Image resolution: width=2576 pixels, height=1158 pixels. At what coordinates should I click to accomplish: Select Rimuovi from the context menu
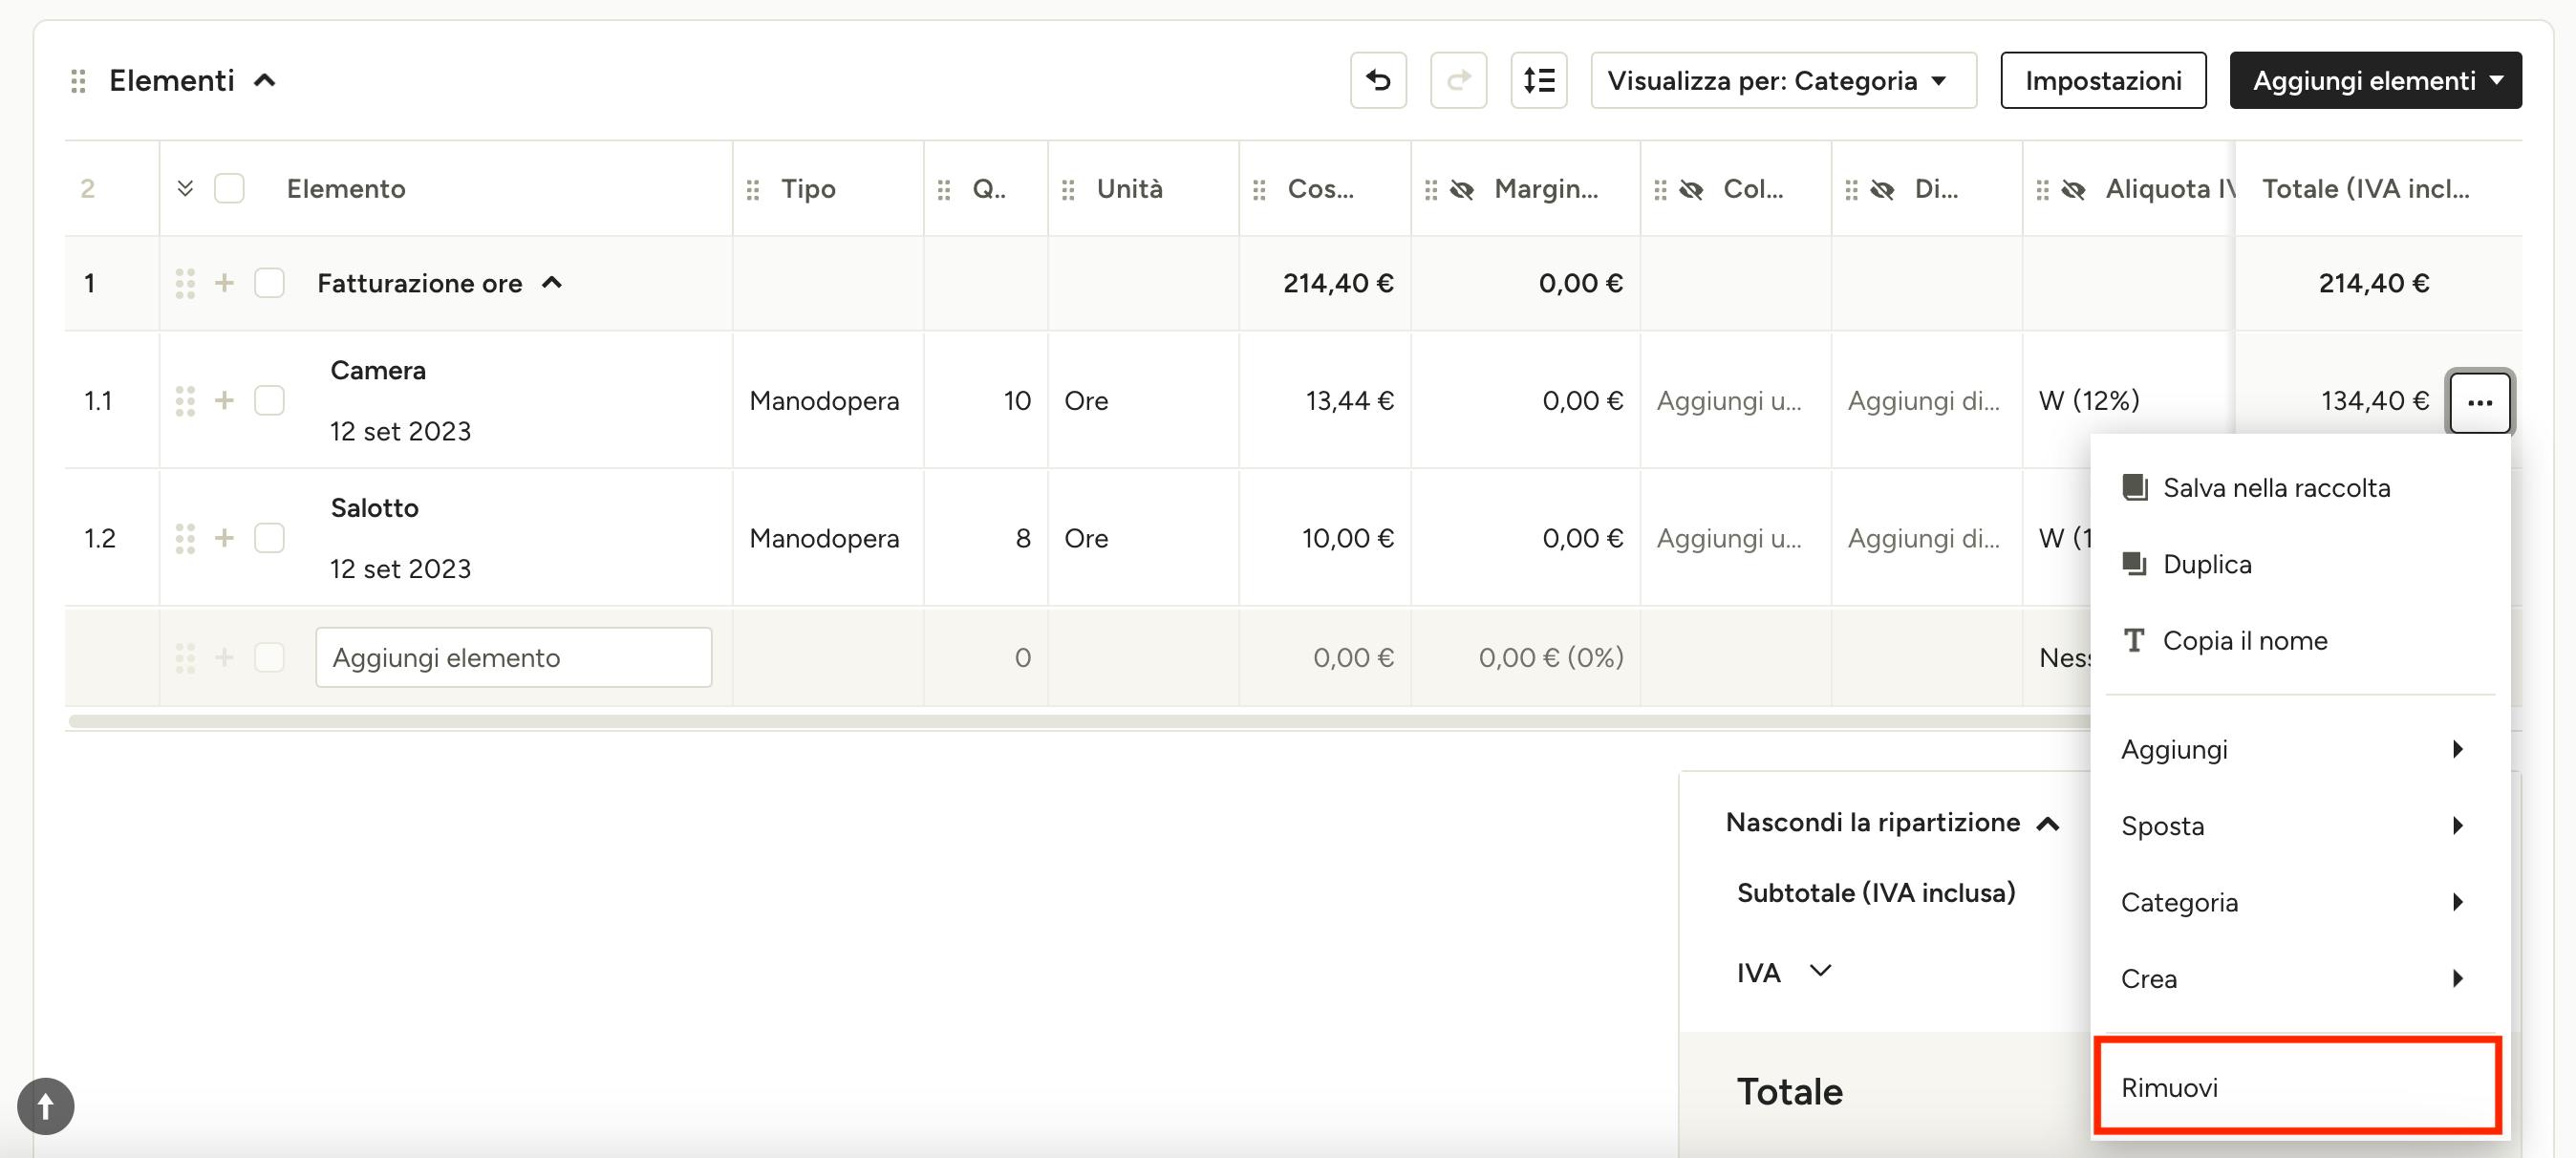pos(2296,1087)
